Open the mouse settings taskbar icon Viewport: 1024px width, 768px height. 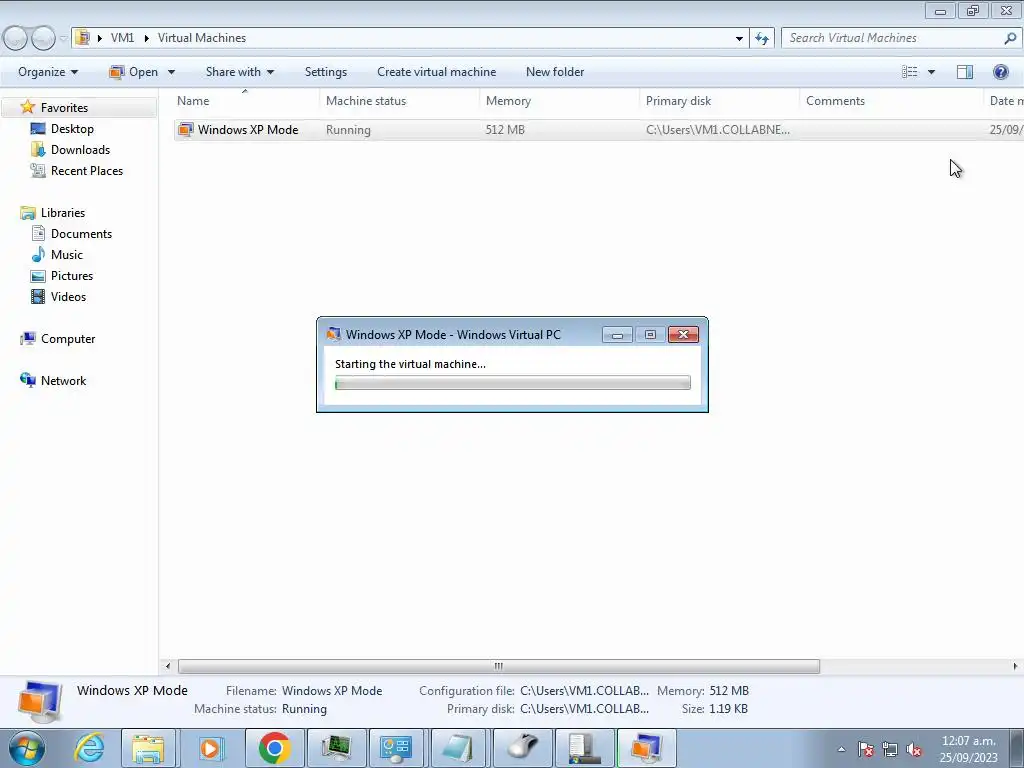click(x=522, y=748)
